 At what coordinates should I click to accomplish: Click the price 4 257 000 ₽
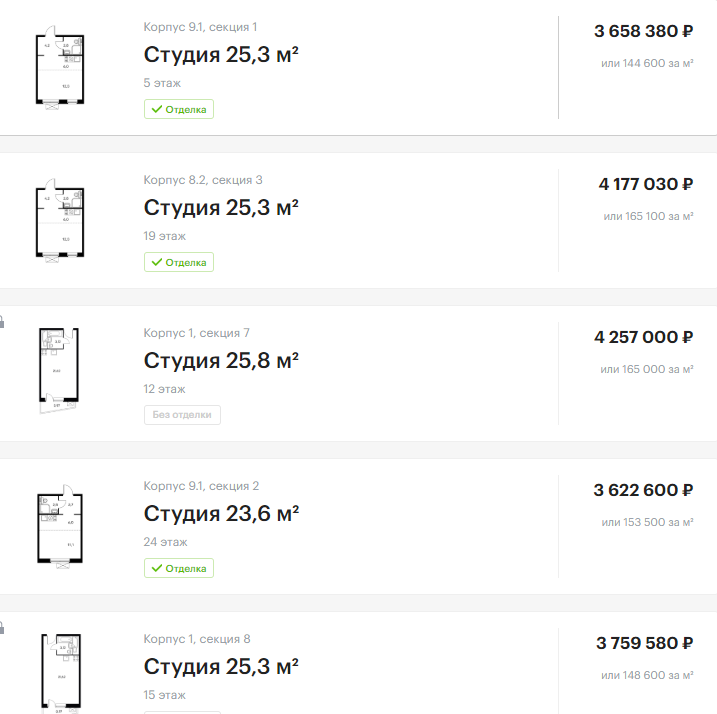pyautogui.click(x=643, y=337)
